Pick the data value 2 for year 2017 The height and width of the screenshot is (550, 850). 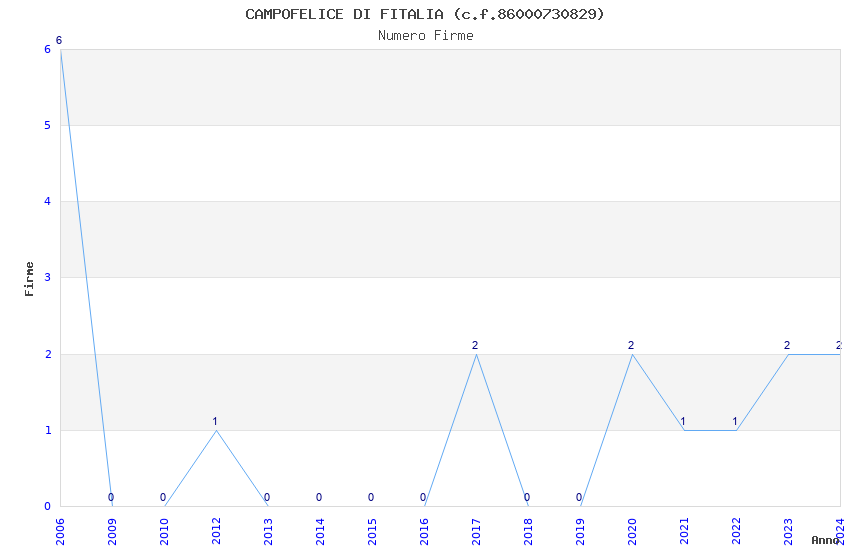click(x=475, y=345)
